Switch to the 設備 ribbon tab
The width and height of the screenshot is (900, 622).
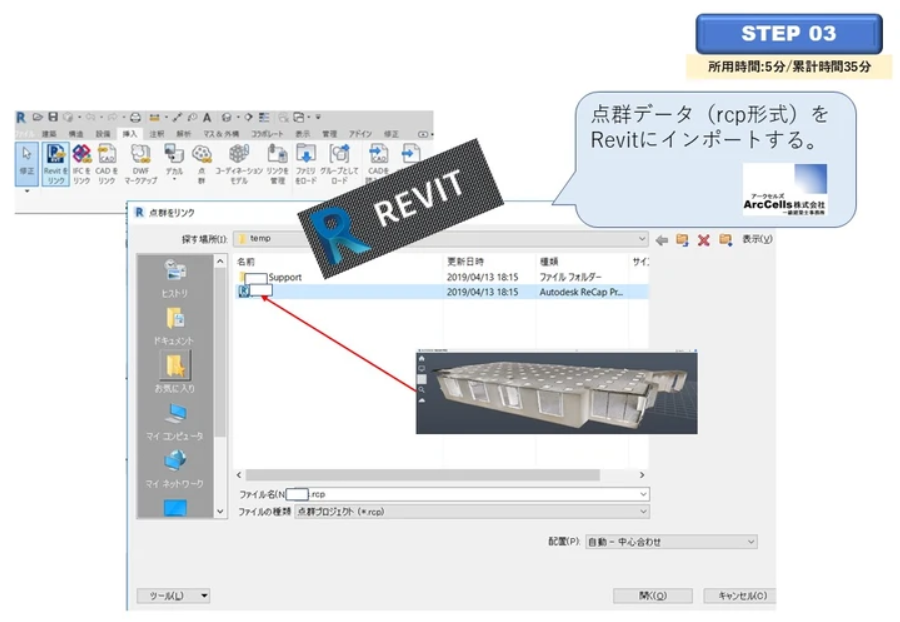[x=103, y=134]
